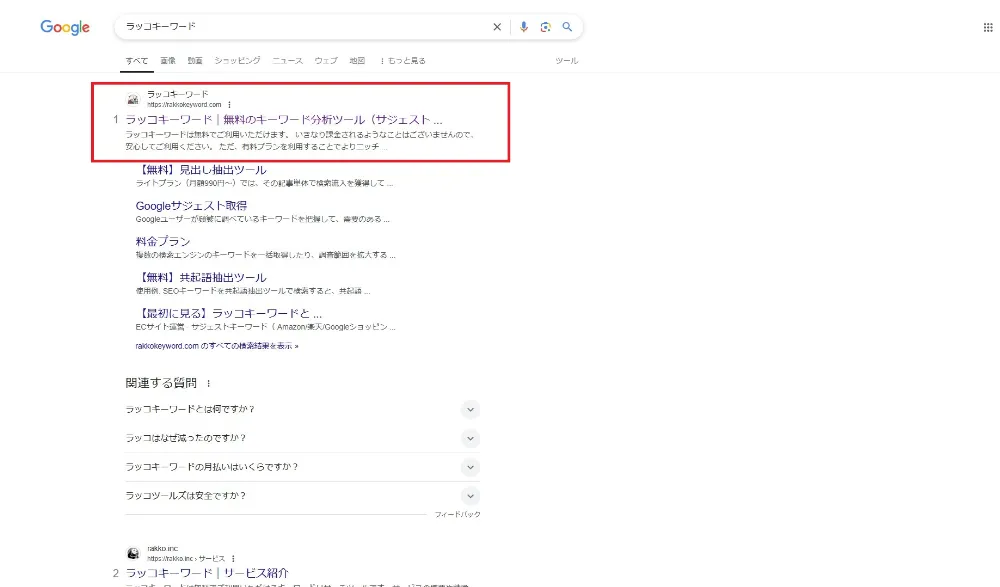1000x587 pixels.
Task: Switch to the 画像 tab
Action: point(168,61)
